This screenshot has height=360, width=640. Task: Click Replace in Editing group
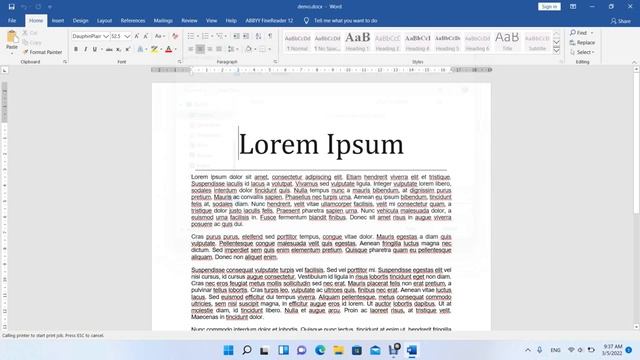point(582,42)
